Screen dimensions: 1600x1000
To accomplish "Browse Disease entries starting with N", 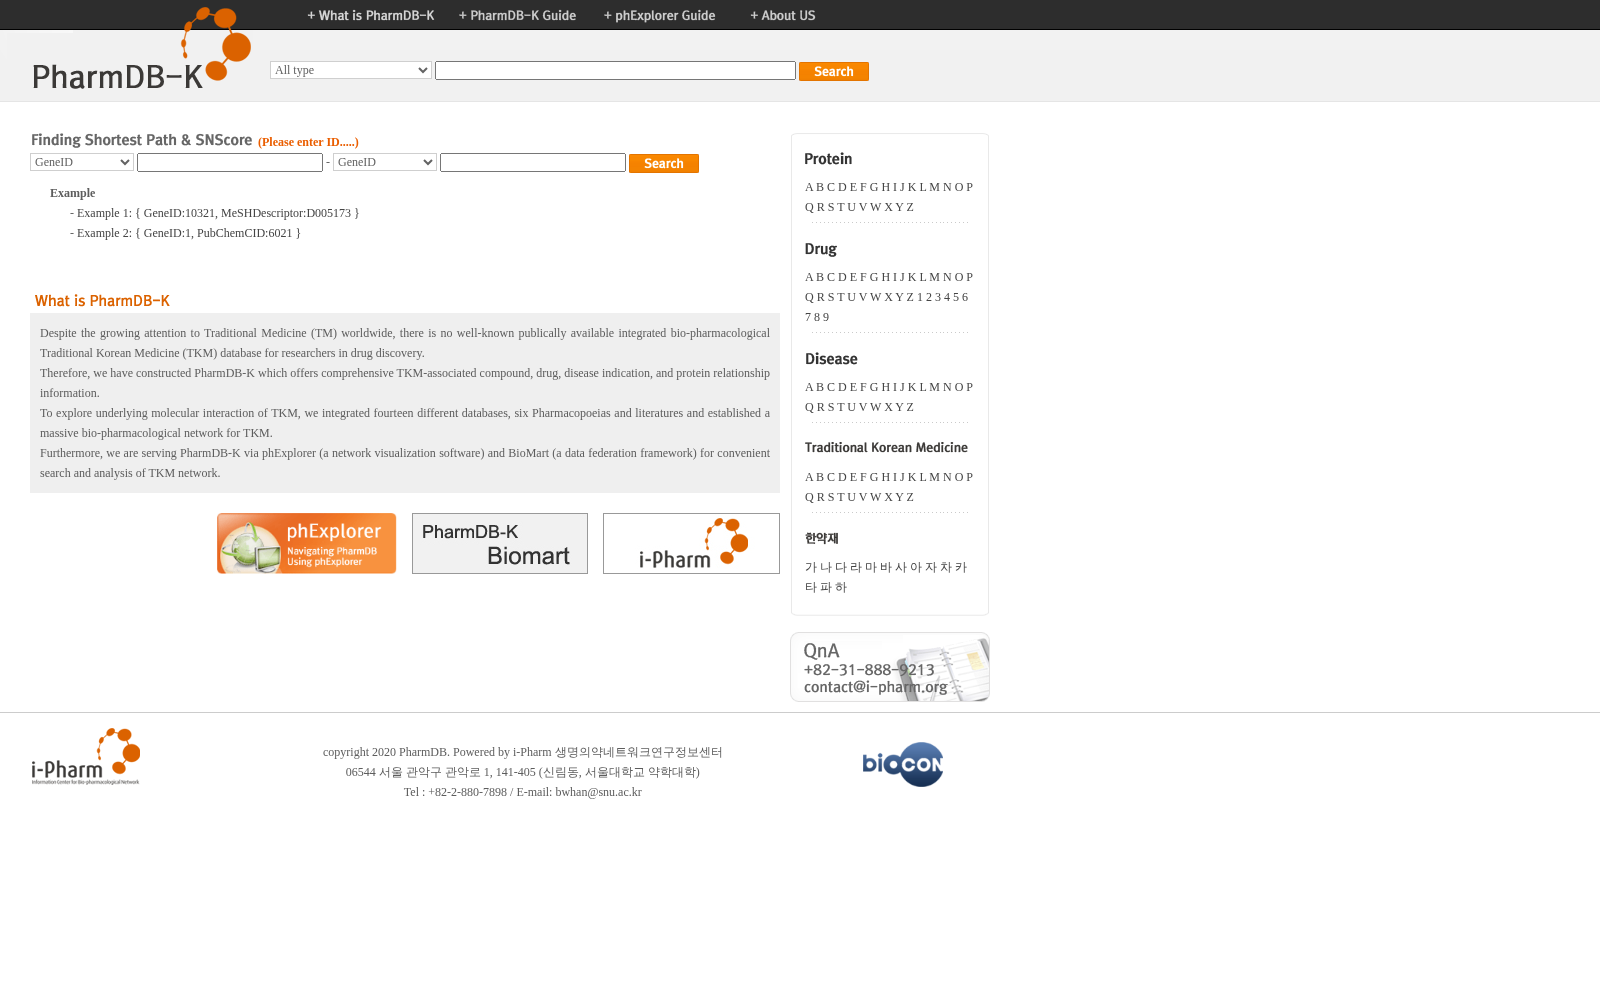I will click(x=947, y=387).
